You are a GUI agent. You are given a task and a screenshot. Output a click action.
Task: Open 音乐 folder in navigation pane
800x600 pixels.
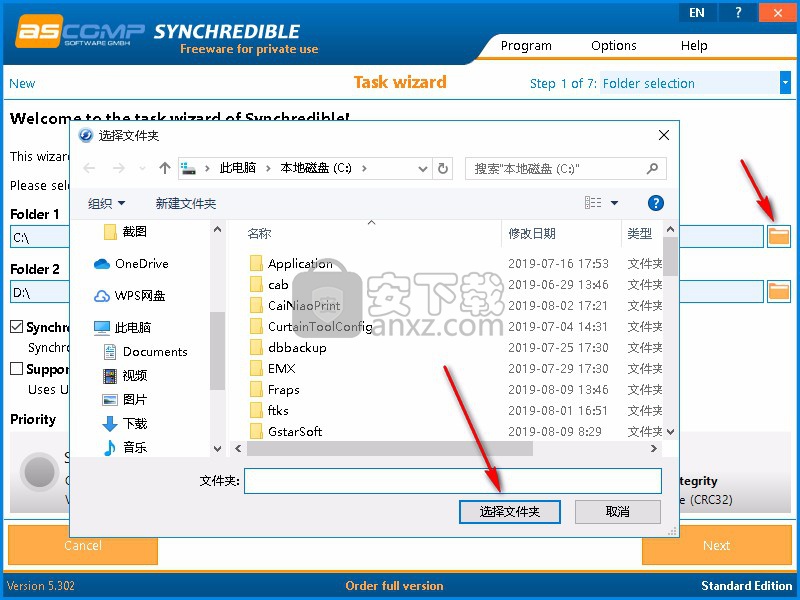(125, 447)
